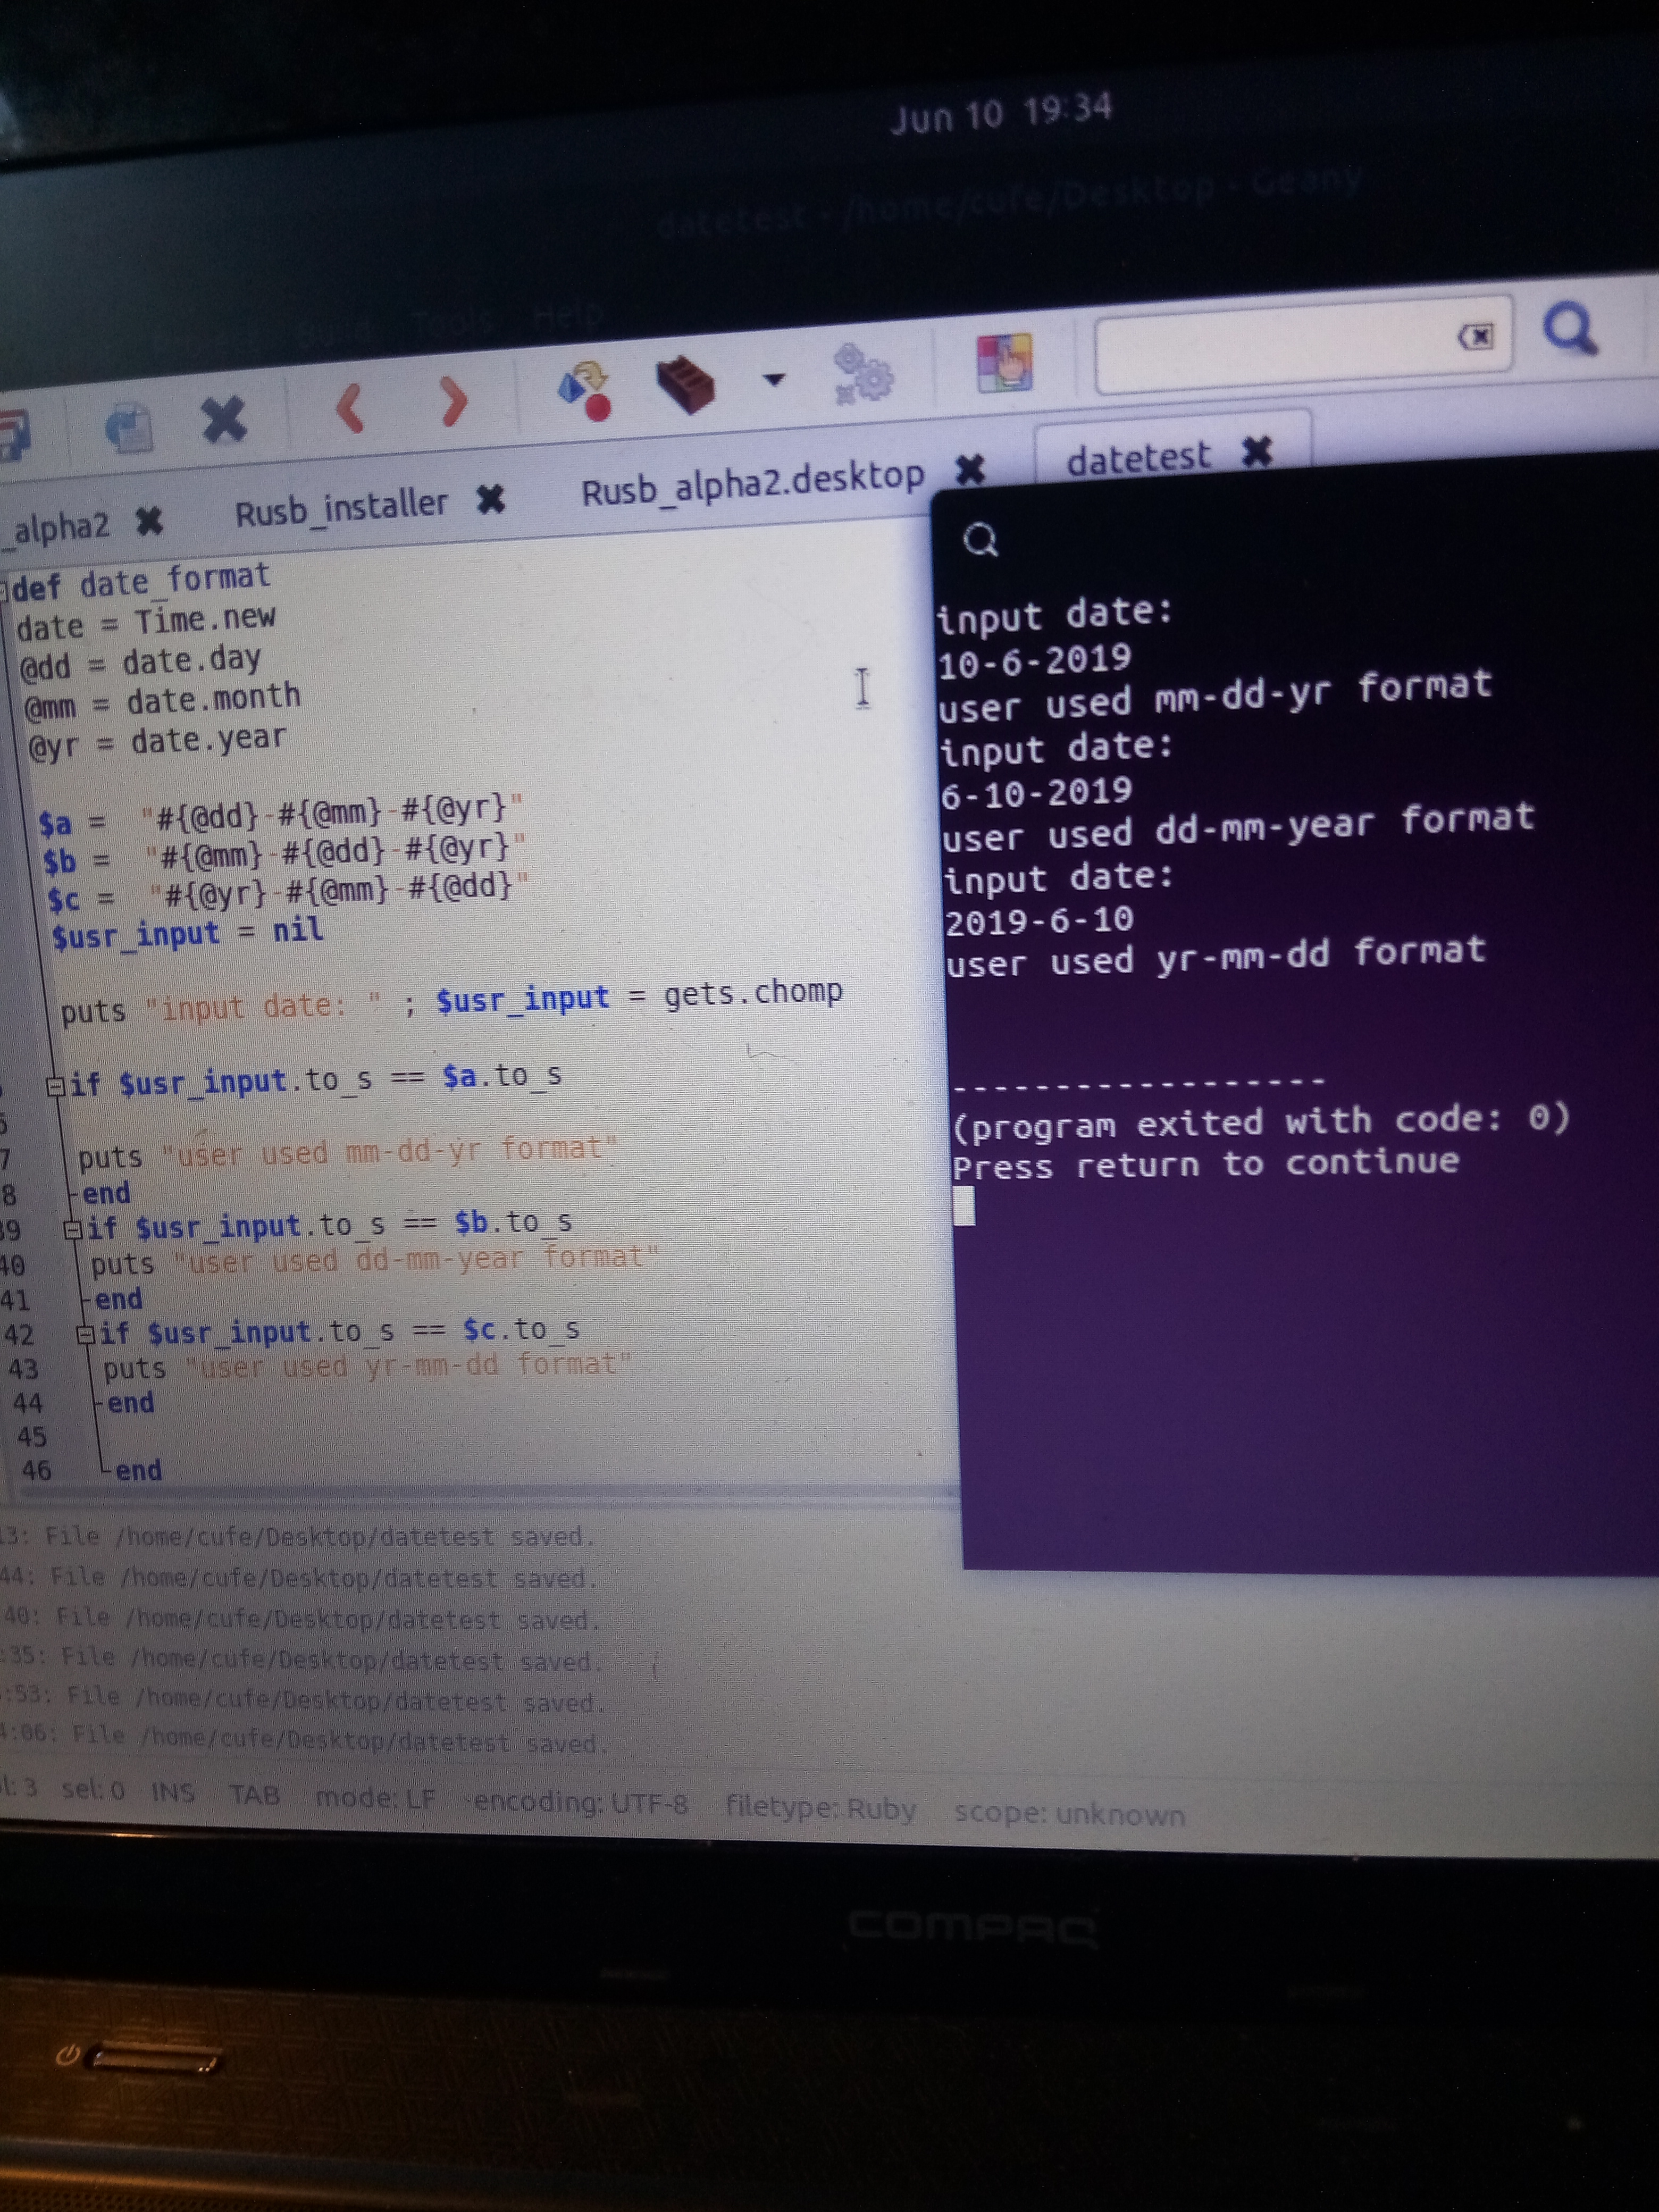Open the Build dropdown arrow
The height and width of the screenshot is (2212, 1659).
pyautogui.click(x=773, y=379)
